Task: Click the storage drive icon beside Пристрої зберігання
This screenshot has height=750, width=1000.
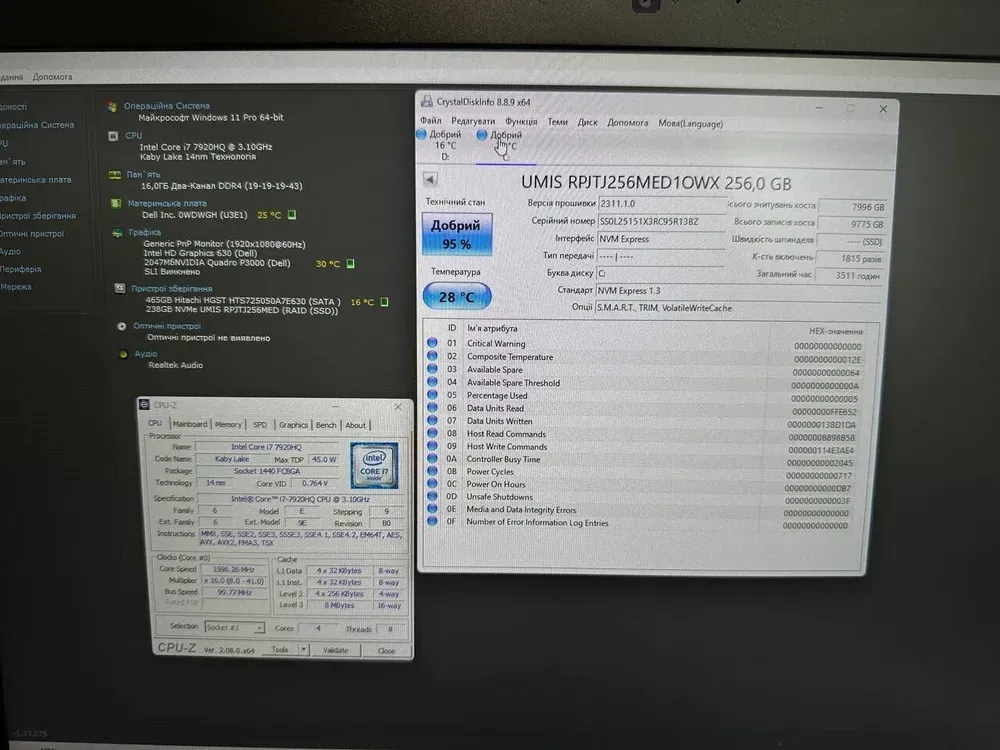Action: (x=120, y=288)
